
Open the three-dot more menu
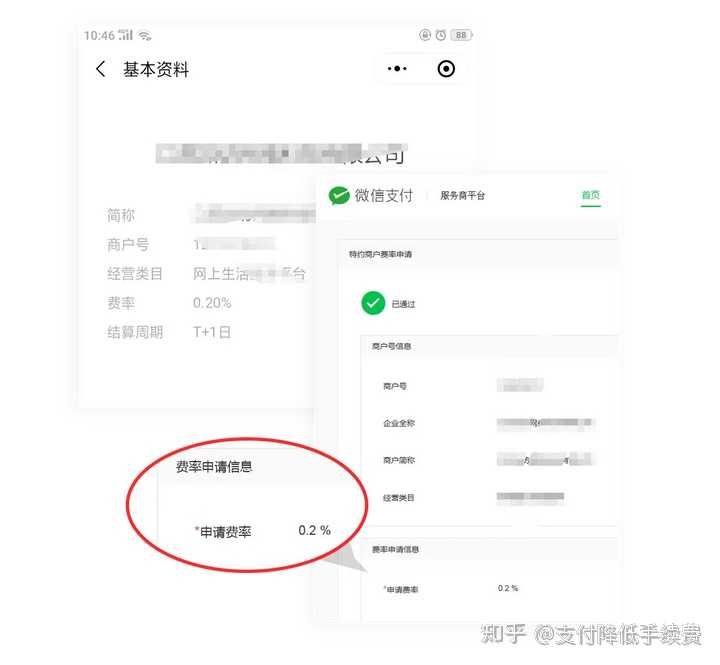pos(397,69)
